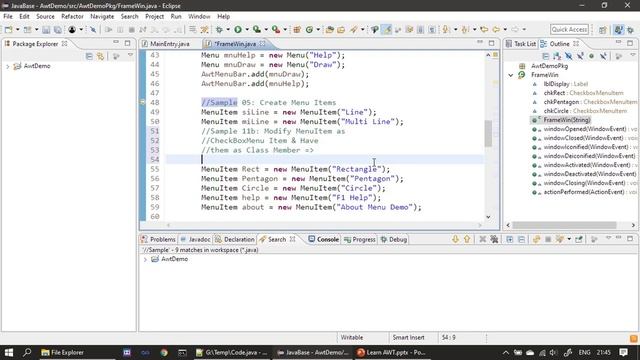
Task: Switch to the MainEntry.java editor tab
Action: (166, 44)
